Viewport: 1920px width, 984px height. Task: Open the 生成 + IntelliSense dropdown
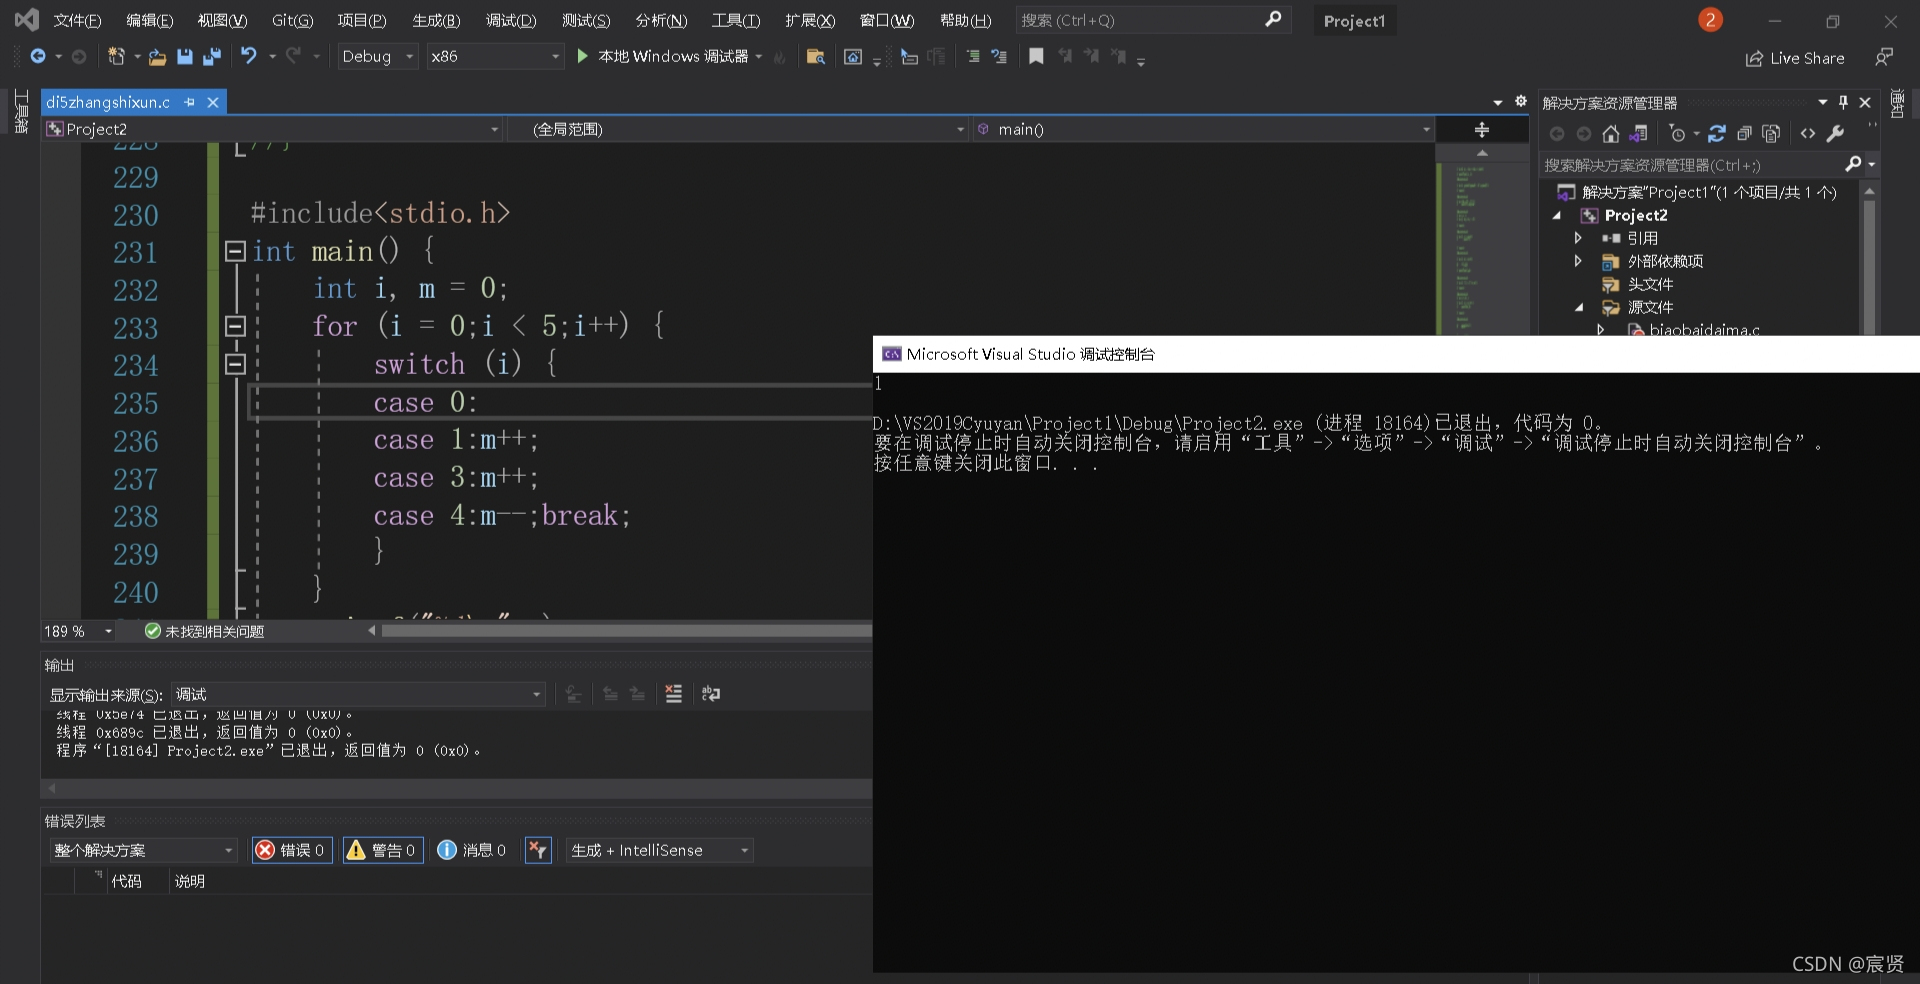(660, 850)
